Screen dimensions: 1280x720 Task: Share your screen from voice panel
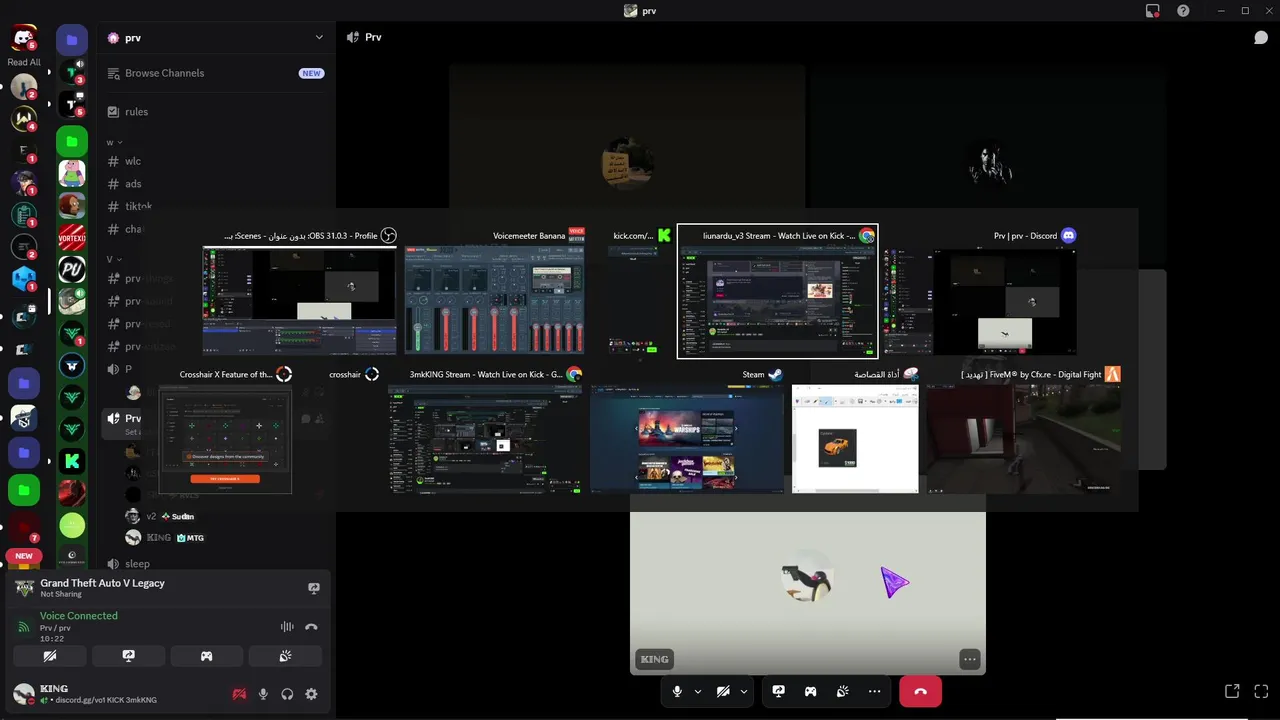click(x=128, y=656)
